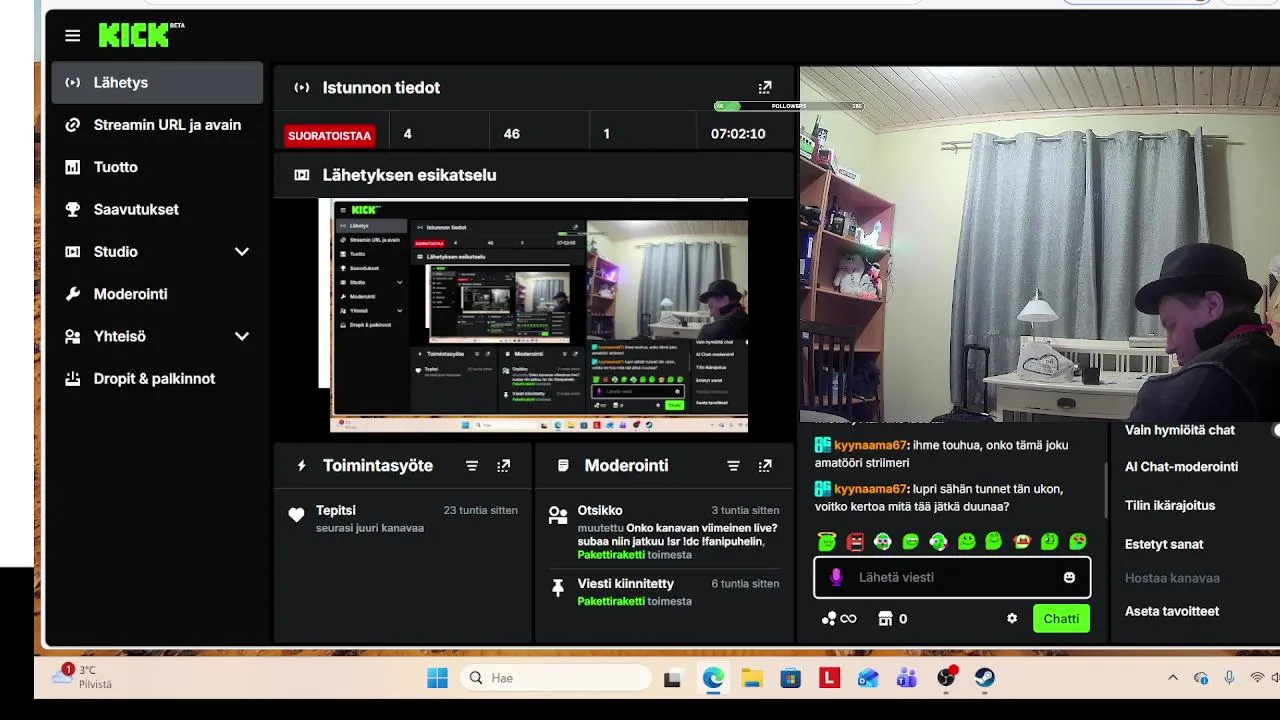1280x720 pixels.
Task: Switch to Microsoft Edge on the taskbar
Action: pos(713,679)
